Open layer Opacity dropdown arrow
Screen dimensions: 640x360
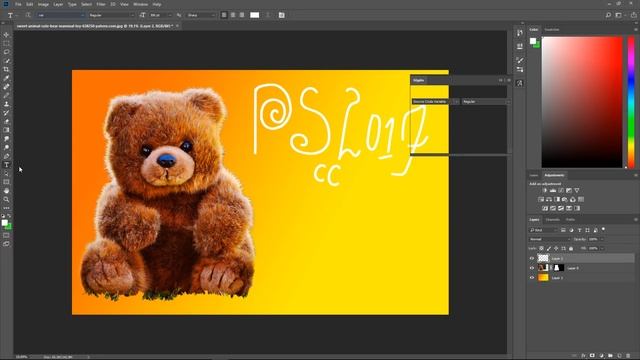pyautogui.click(x=602, y=239)
